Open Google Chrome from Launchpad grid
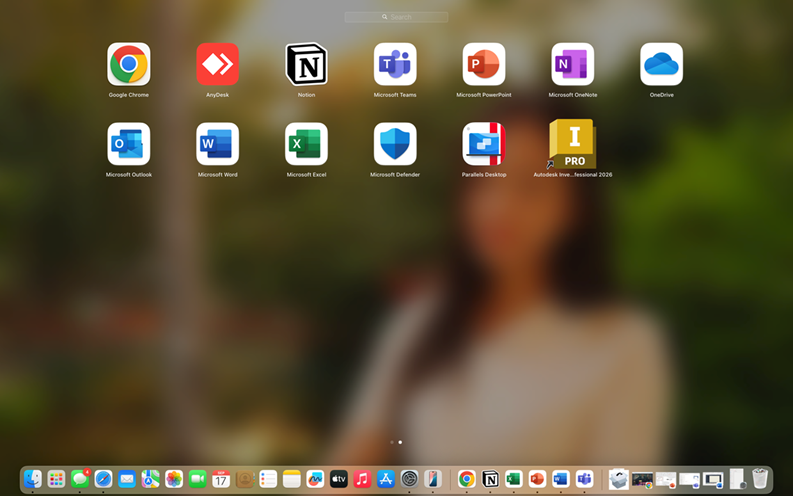 point(128,64)
